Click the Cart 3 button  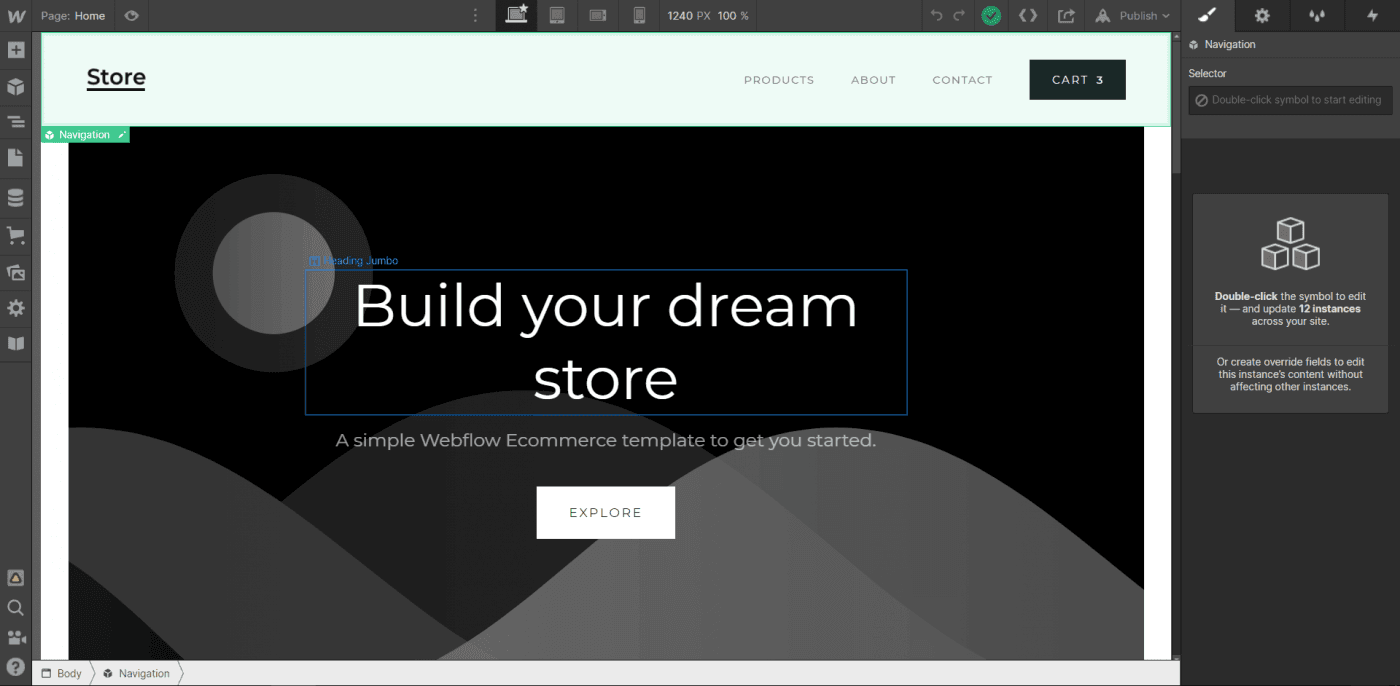tap(1077, 80)
